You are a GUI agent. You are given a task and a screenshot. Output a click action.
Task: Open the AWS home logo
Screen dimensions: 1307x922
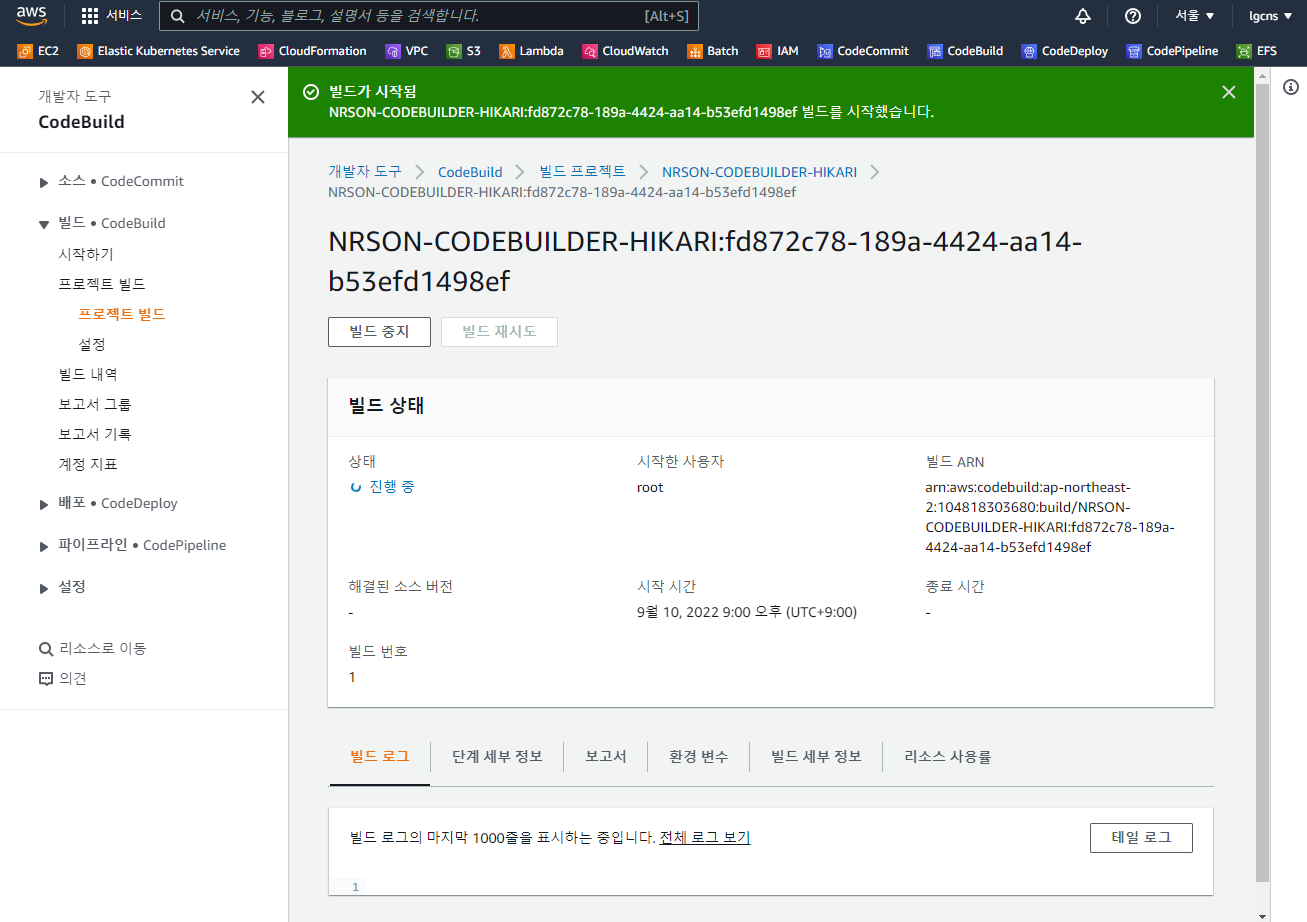click(32, 16)
